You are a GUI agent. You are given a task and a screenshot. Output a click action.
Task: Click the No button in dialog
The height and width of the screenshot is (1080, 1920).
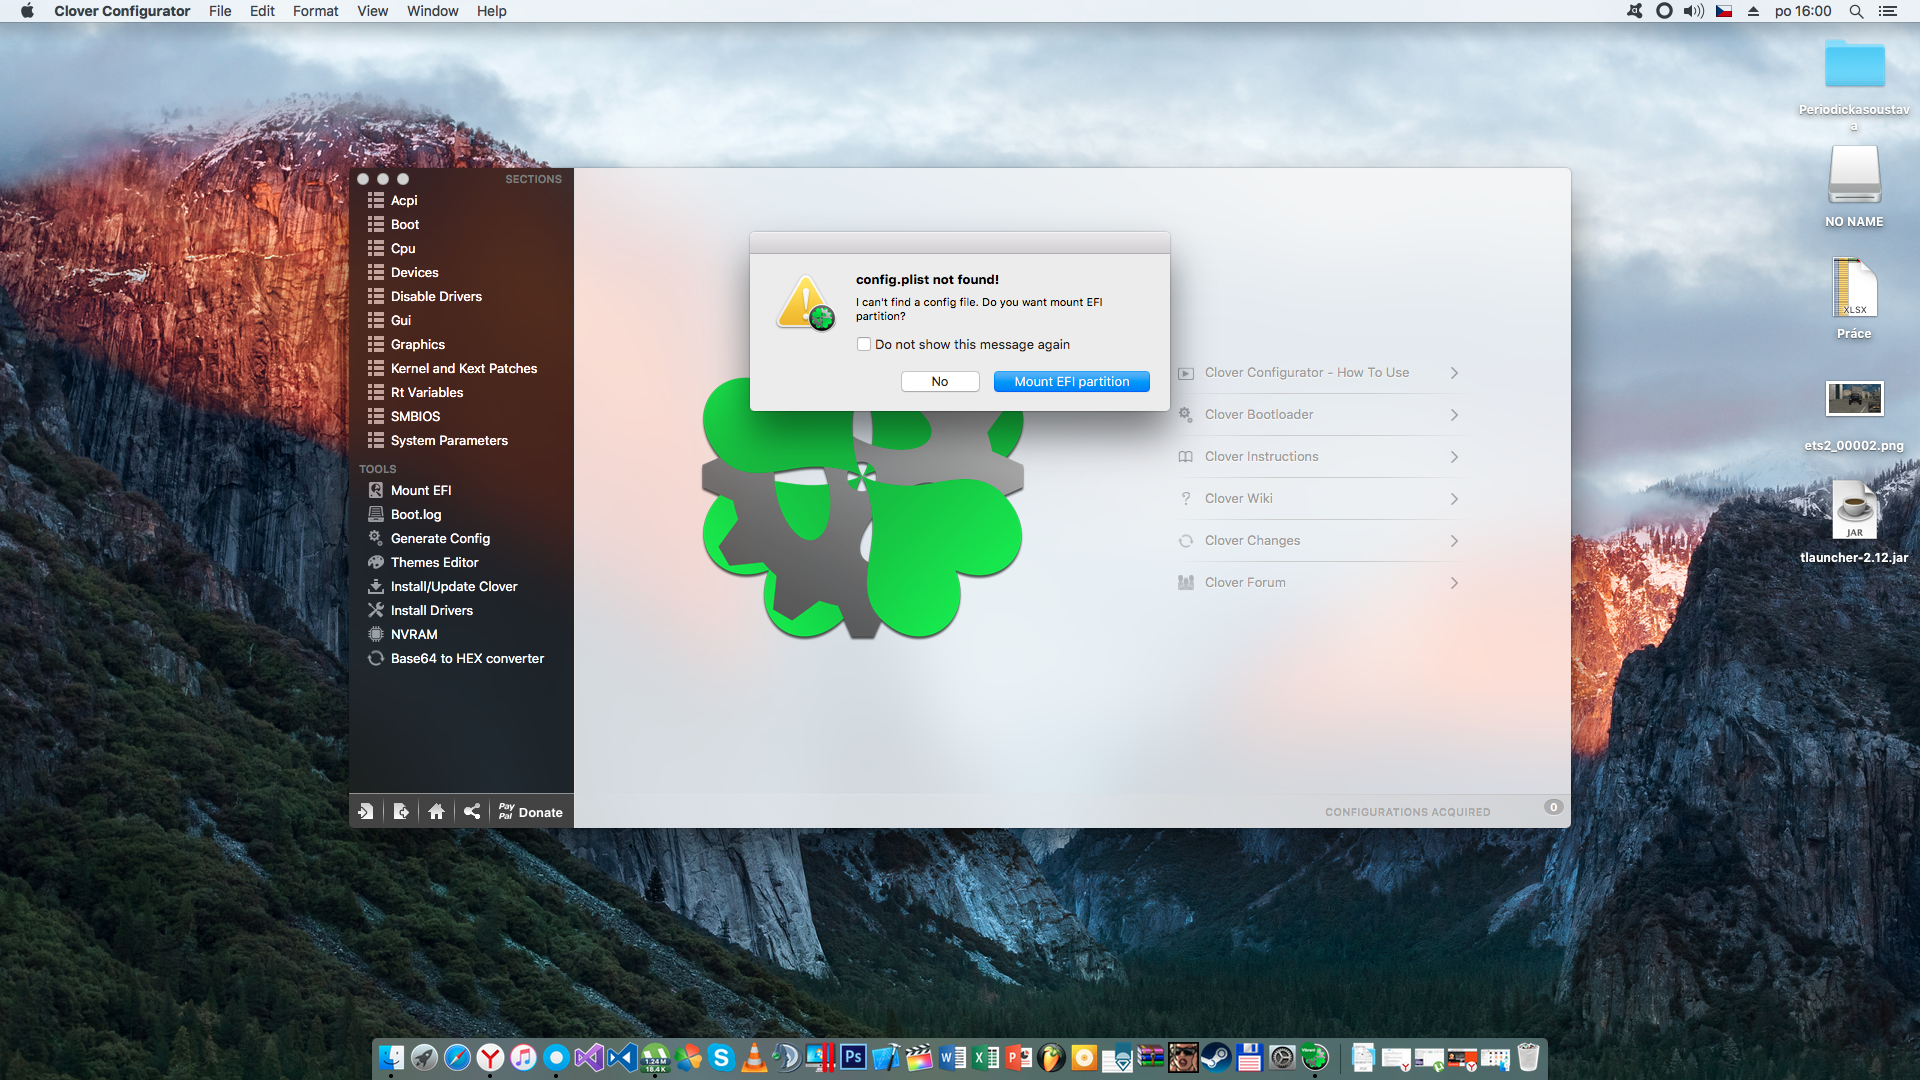click(x=939, y=381)
